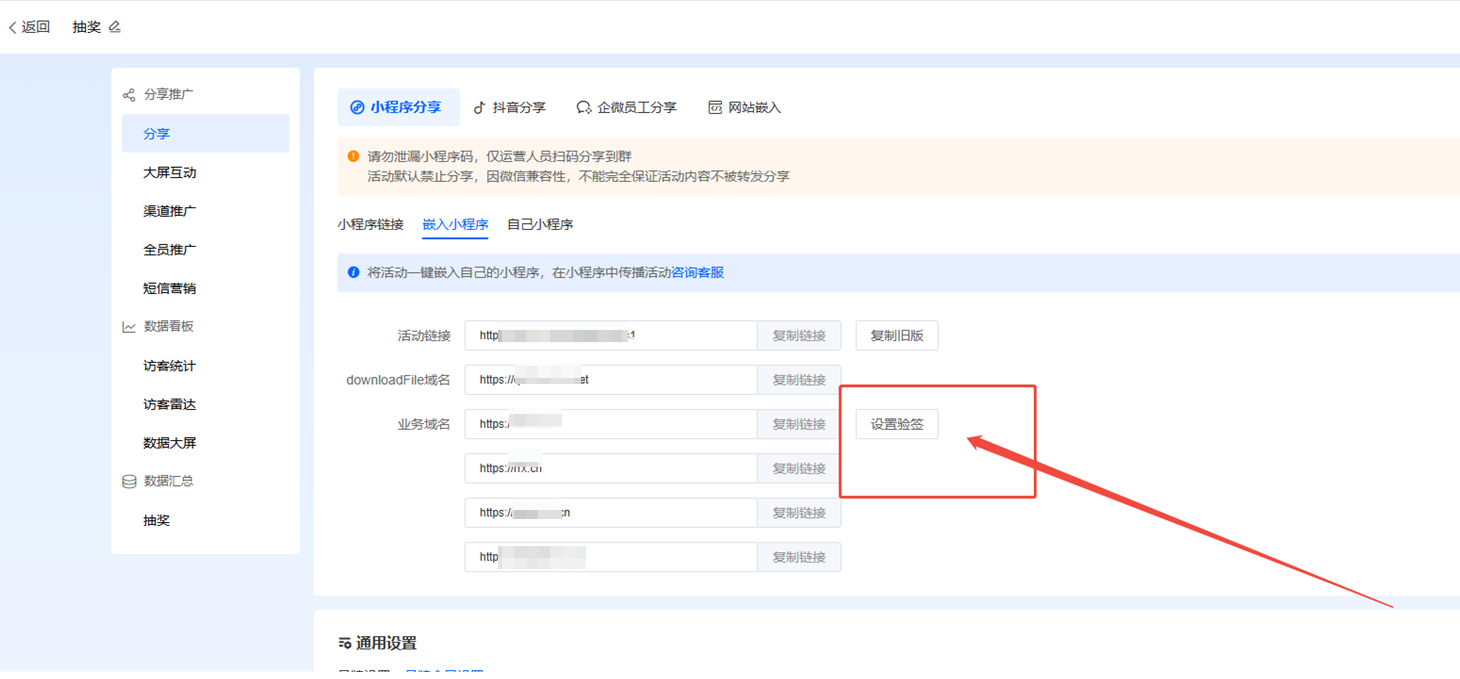Click the 企微员工分享 chat bubble icon
Viewport: 1460px width, 679px height.
click(x=584, y=108)
